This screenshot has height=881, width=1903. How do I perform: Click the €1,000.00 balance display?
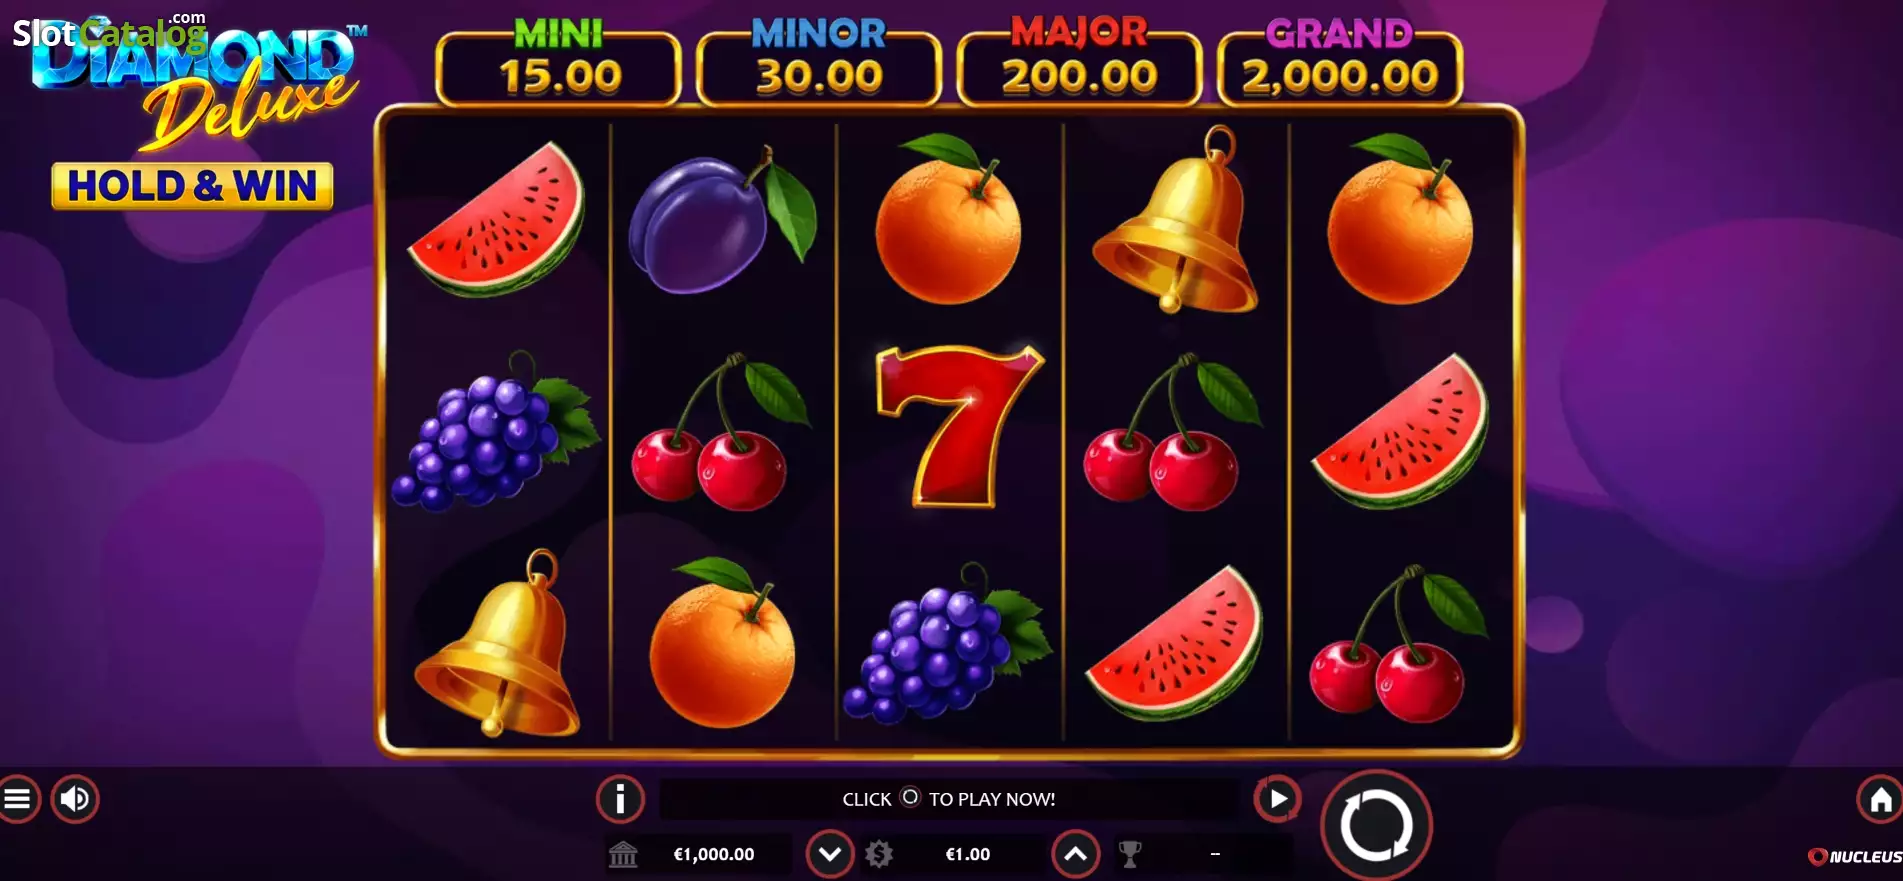point(714,854)
